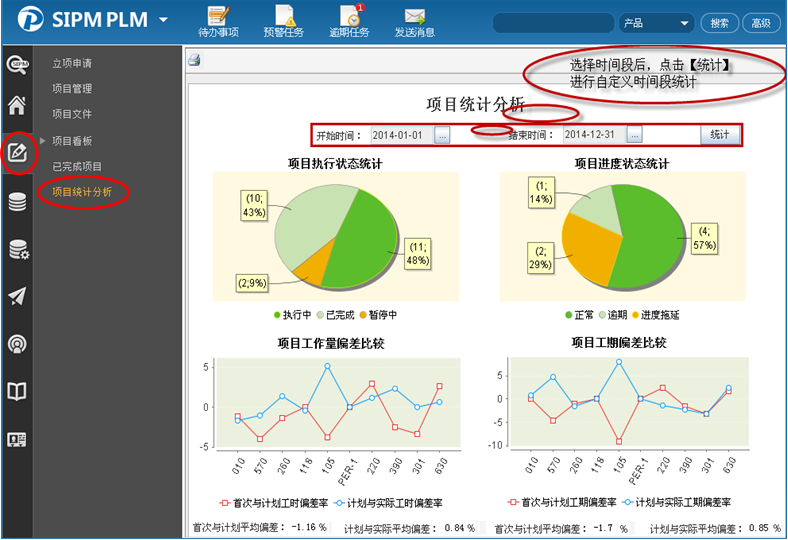
Task: Click 发送消息 envelope icon
Action: point(414,22)
